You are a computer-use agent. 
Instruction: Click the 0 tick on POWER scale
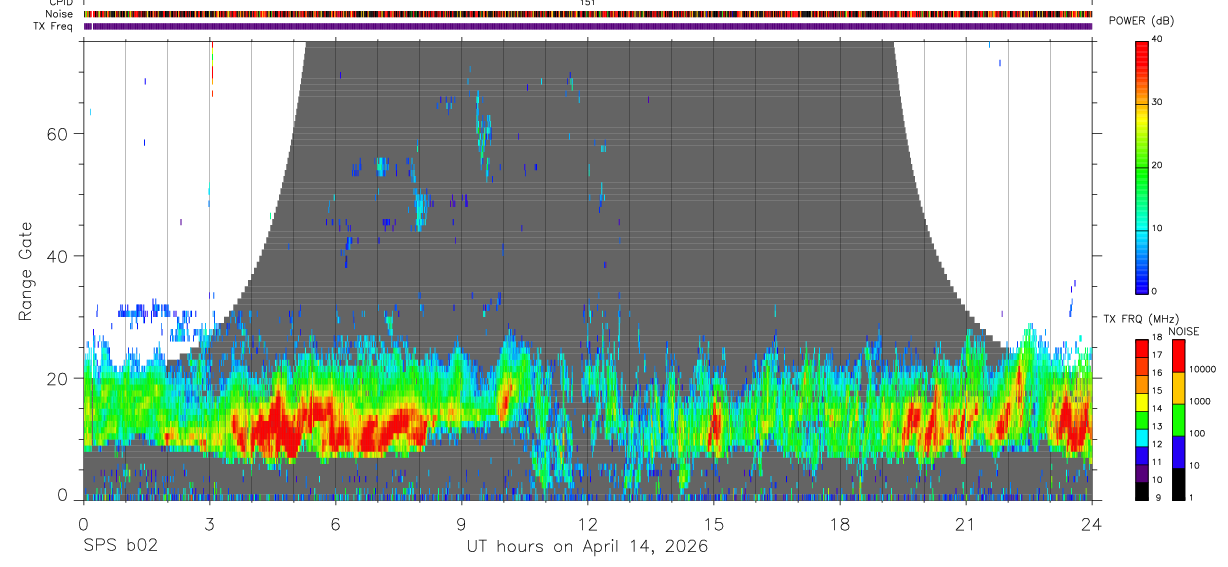(x=1155, y=291)
